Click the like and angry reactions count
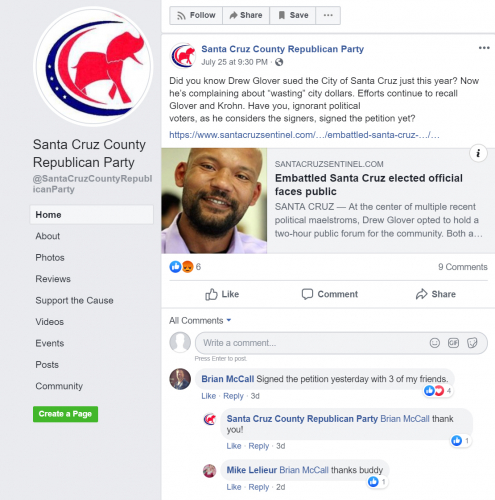 (x=185, y=267)
